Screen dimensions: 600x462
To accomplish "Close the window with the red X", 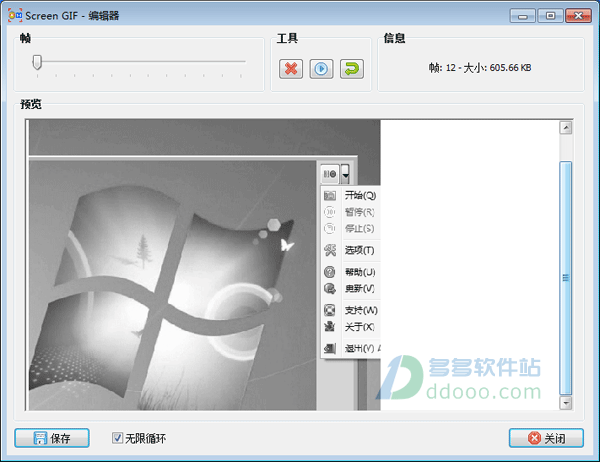I will [578, 16].
